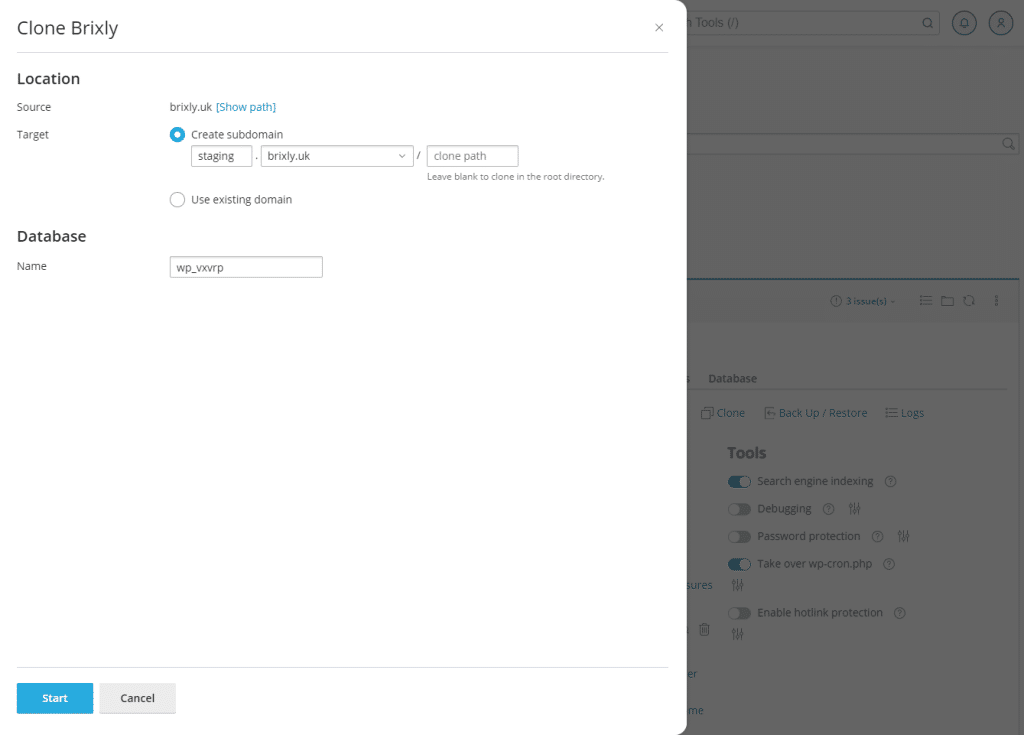Edit the wp_vxvrp database name field
1024x735 pixels.
tap(246, 267)
